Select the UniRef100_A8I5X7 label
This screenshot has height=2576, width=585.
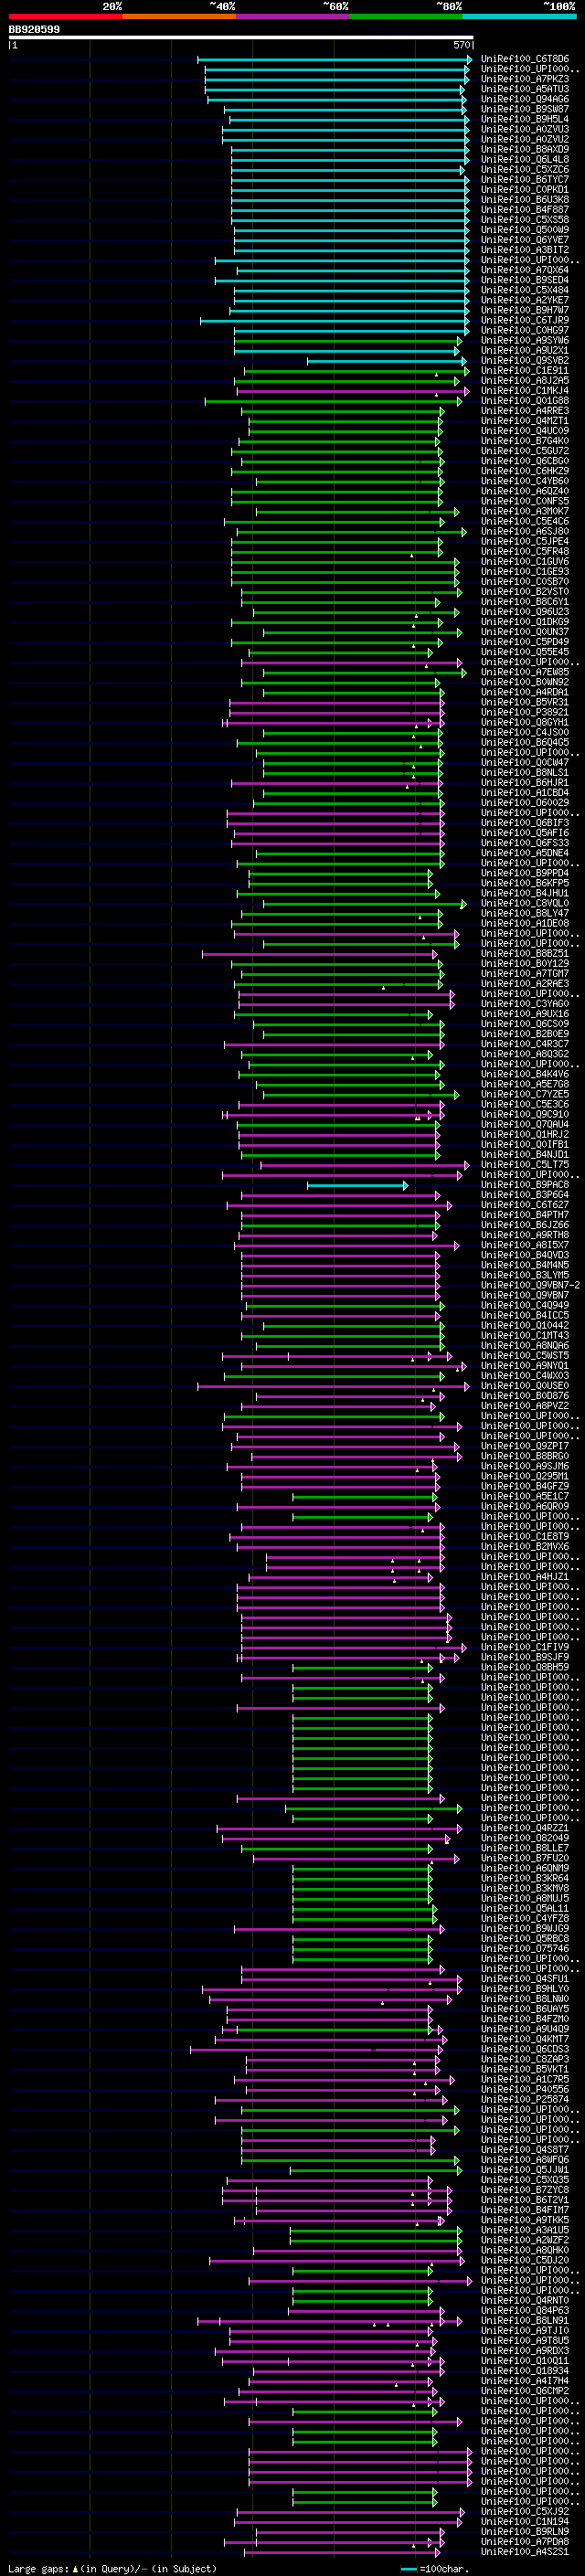[x=524, y=1246]
